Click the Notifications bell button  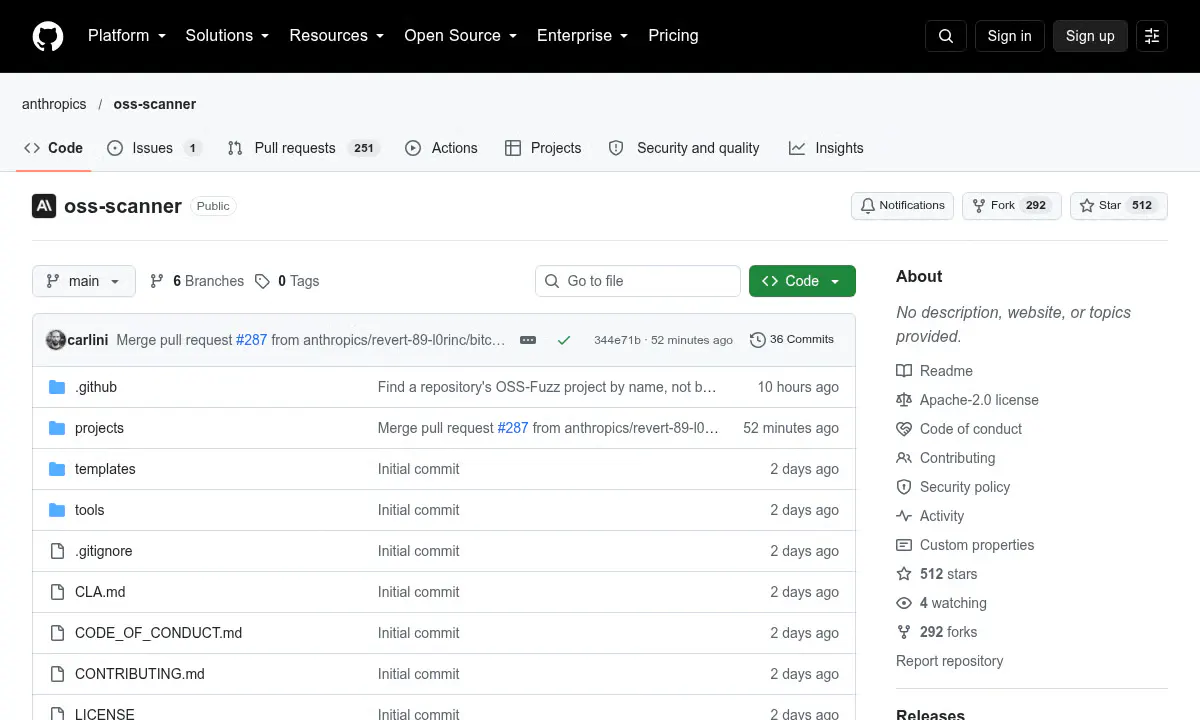(x=902, y=206)
